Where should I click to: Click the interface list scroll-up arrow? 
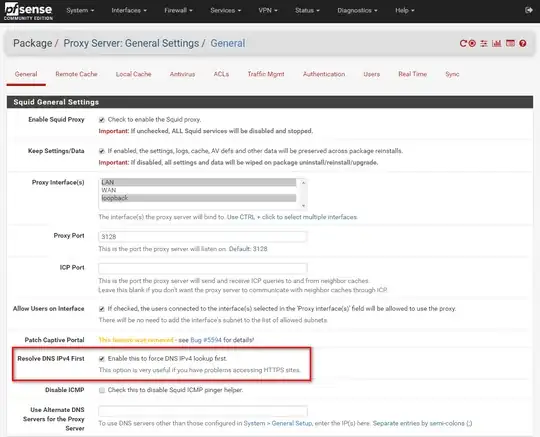click(303, 183)
